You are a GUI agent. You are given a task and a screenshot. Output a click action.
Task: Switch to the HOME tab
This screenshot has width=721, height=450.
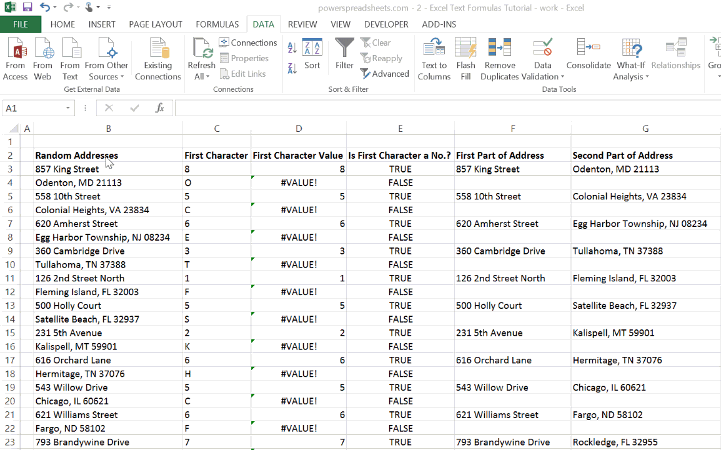(x=63, y=24)
